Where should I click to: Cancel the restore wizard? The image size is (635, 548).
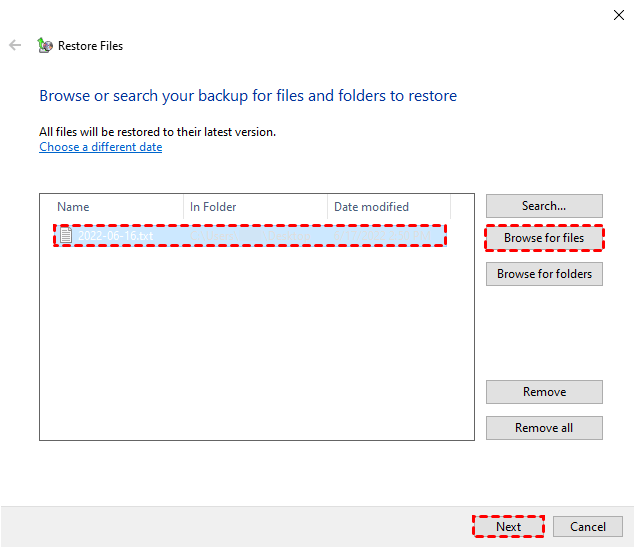588,527
